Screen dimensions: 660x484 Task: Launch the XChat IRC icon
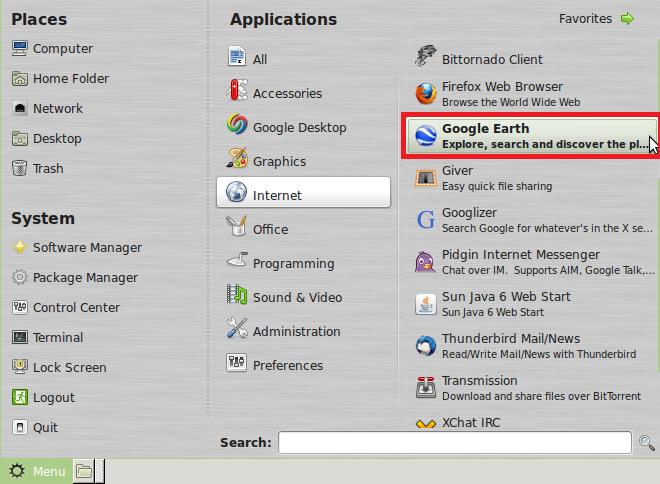pyautogui.click(x=426, y=423)
